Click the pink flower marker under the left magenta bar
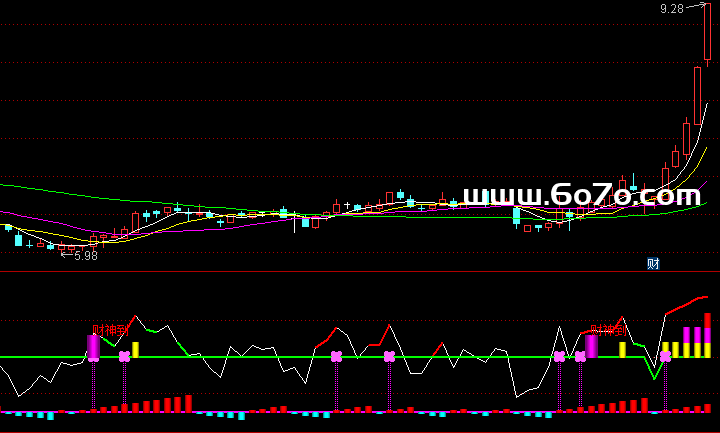Image resolution: width=720 pixels, height=433 pixels. tap(93, 357)
